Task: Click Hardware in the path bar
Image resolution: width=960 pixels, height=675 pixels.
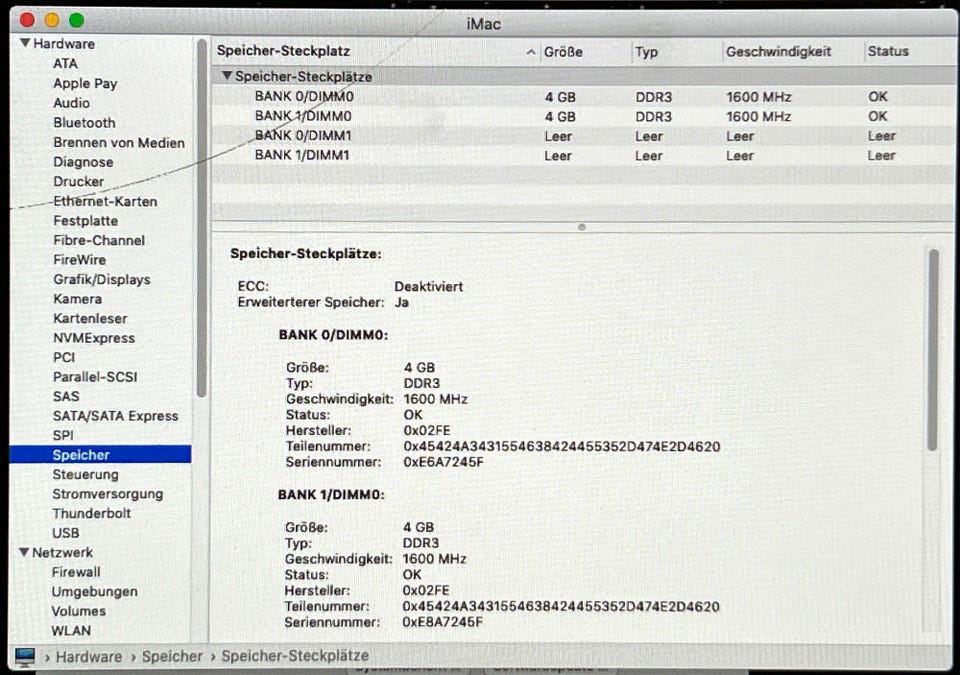Action: click(89, 657)
